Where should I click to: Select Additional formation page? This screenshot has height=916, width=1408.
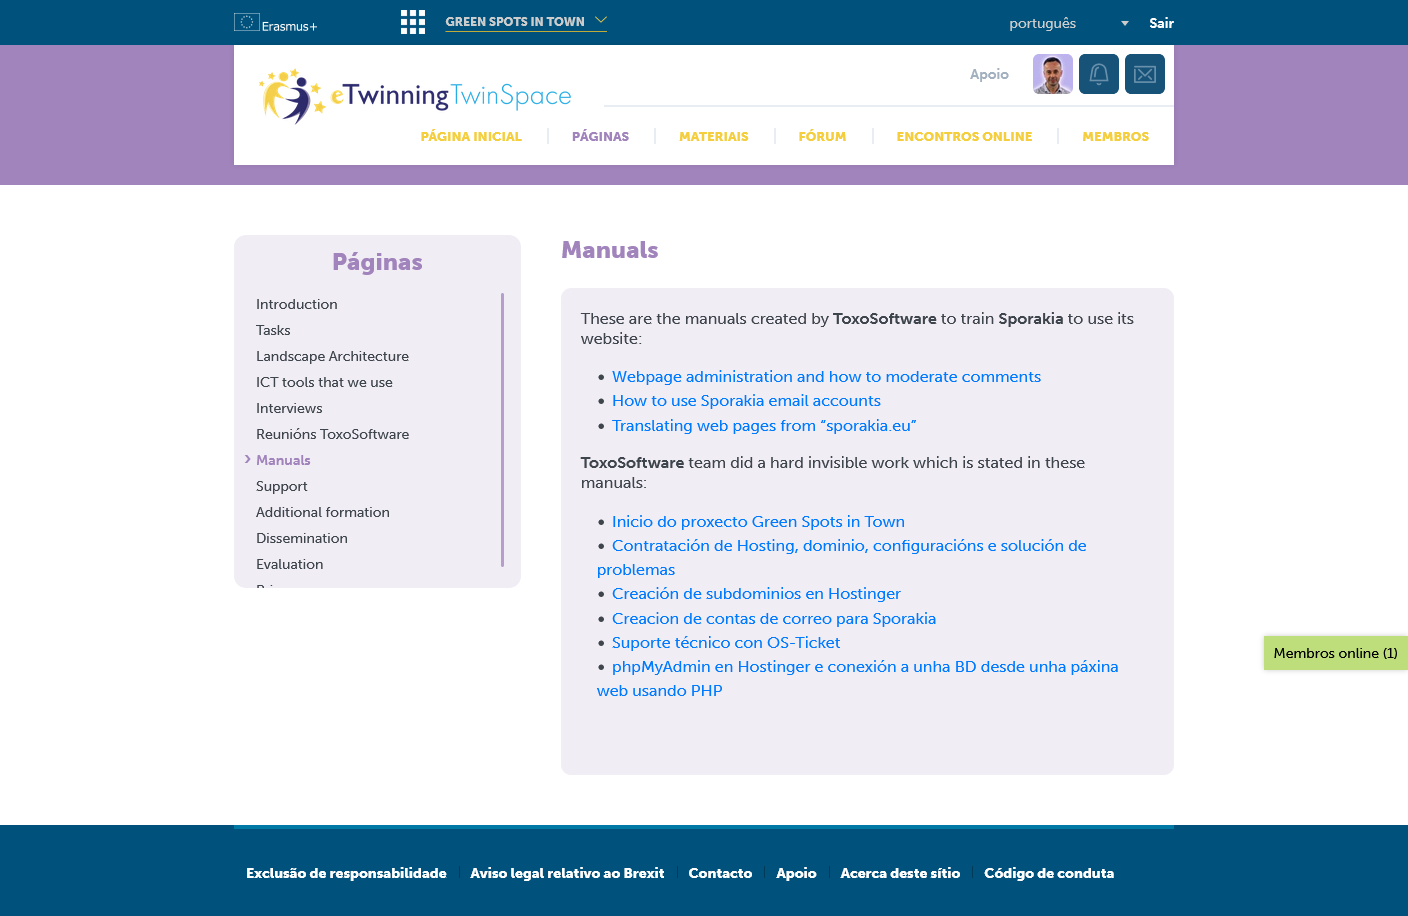click(x=322, y=512)
